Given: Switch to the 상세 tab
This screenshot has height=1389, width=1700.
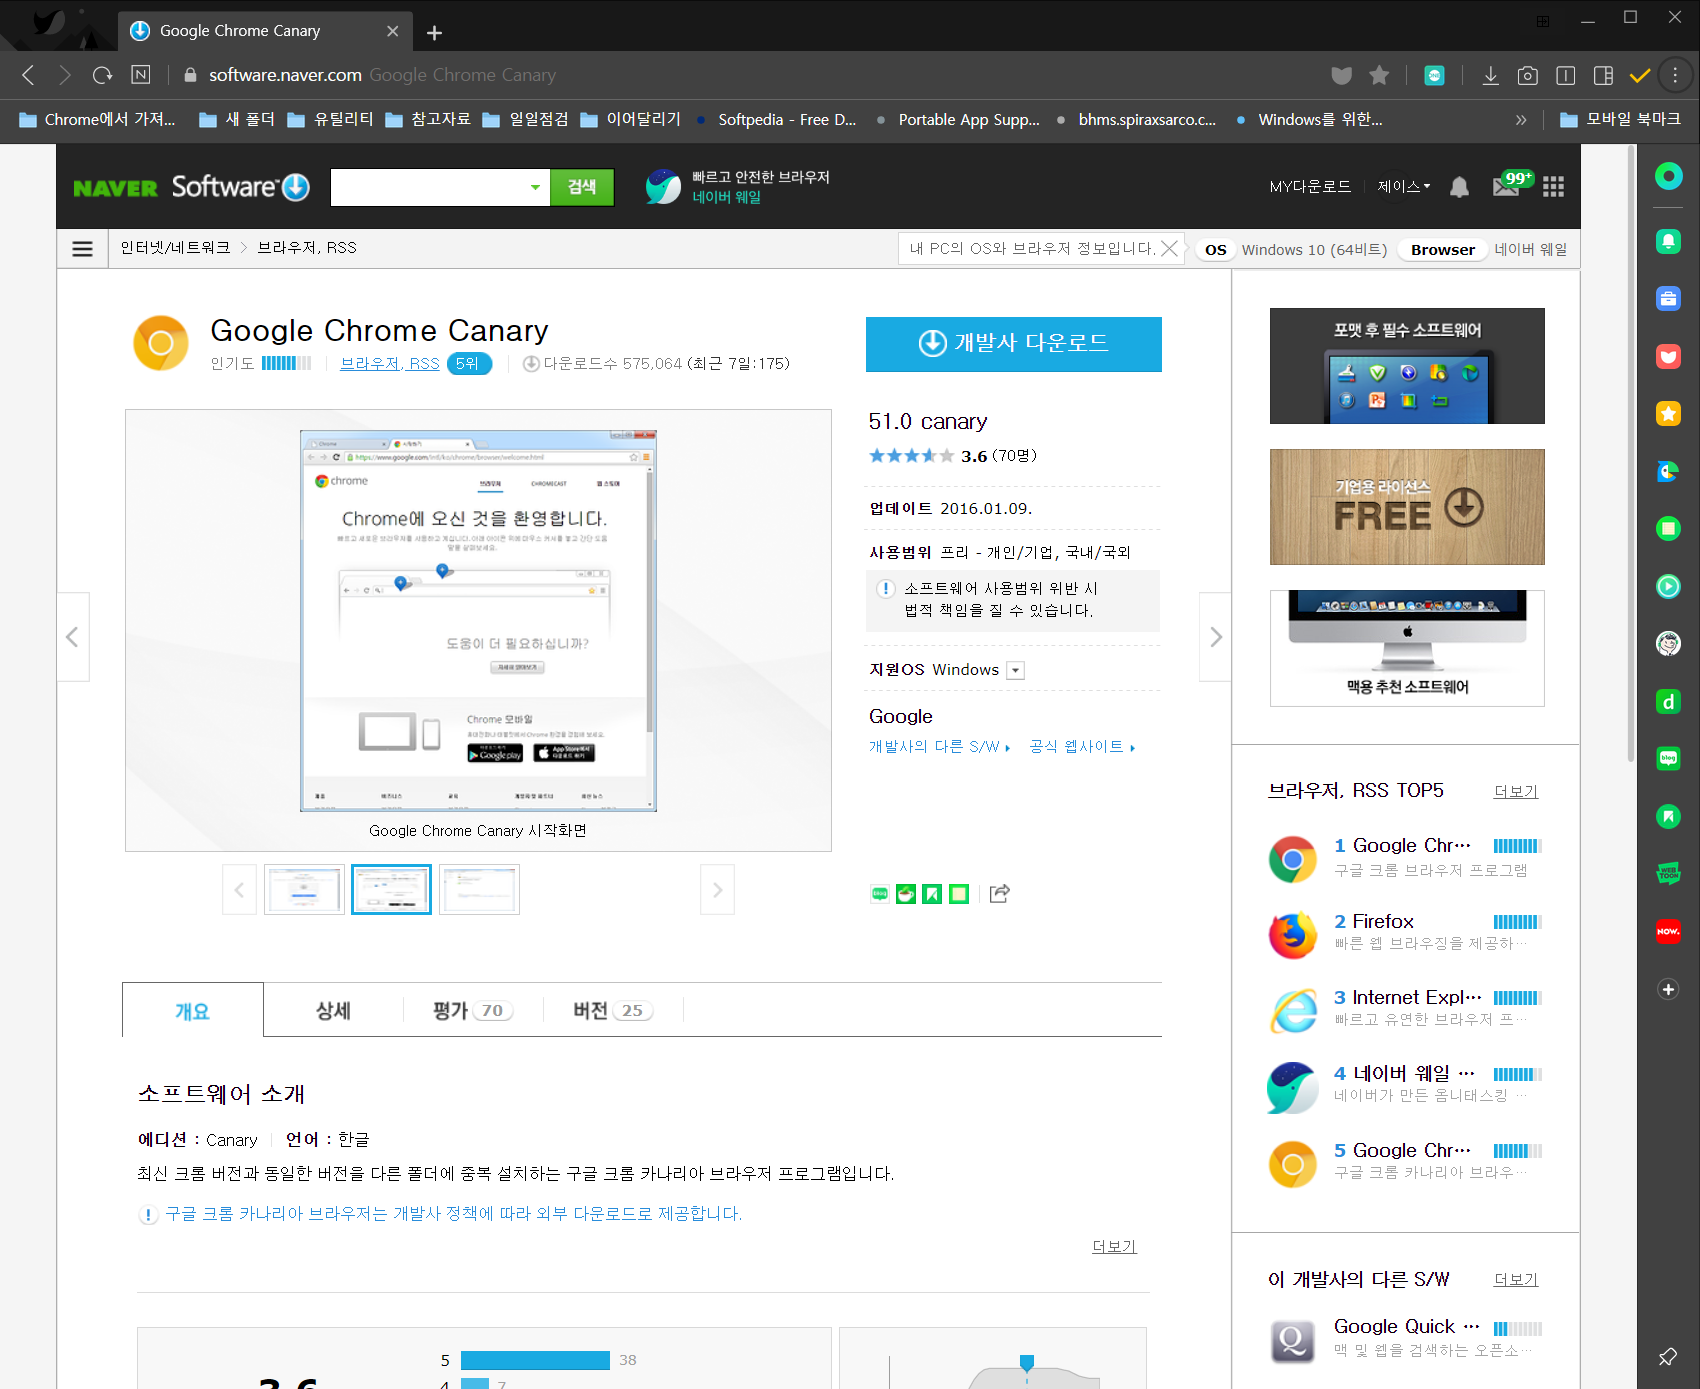Looking at the screenshot, I should [333, 1010].
